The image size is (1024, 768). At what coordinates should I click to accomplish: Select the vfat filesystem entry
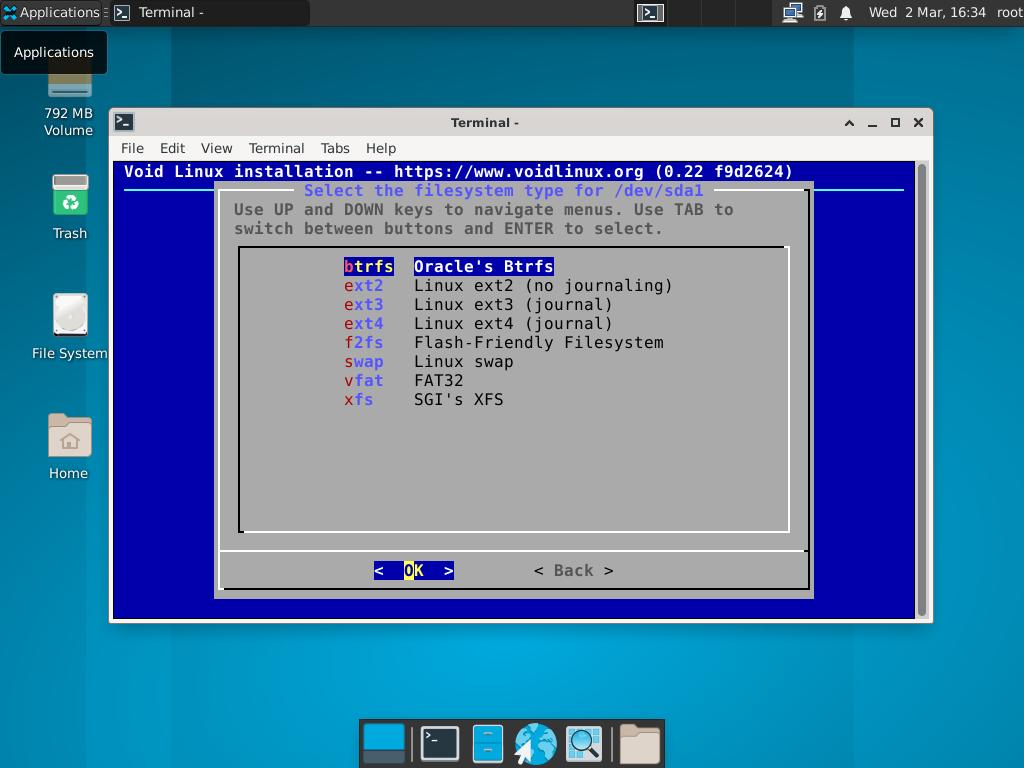pos(364,380)
